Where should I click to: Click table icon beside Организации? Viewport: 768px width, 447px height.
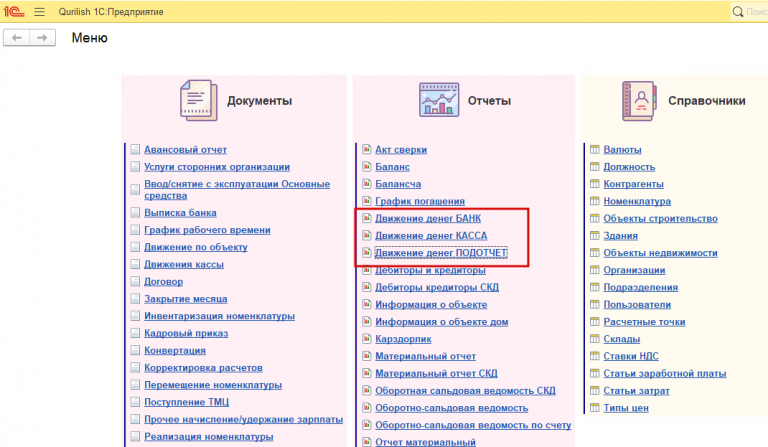(x=595, y=270)
